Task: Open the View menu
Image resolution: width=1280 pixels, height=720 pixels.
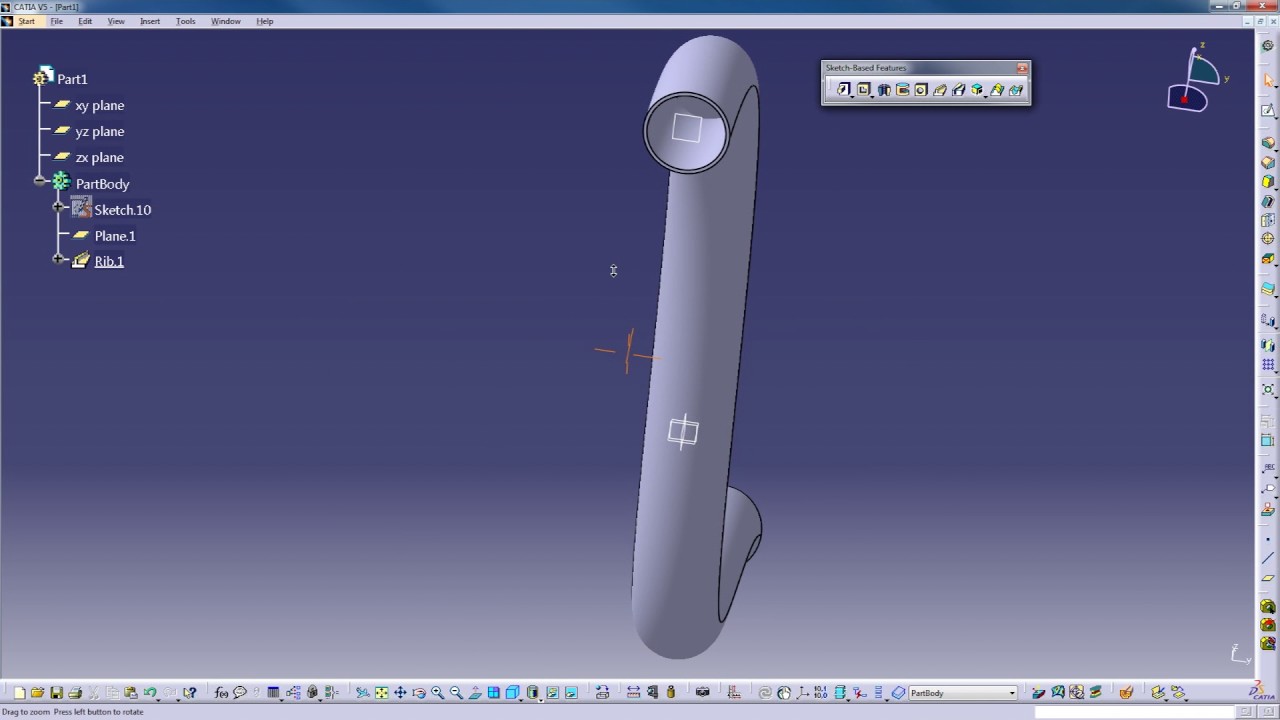Action: pos(116,21)
